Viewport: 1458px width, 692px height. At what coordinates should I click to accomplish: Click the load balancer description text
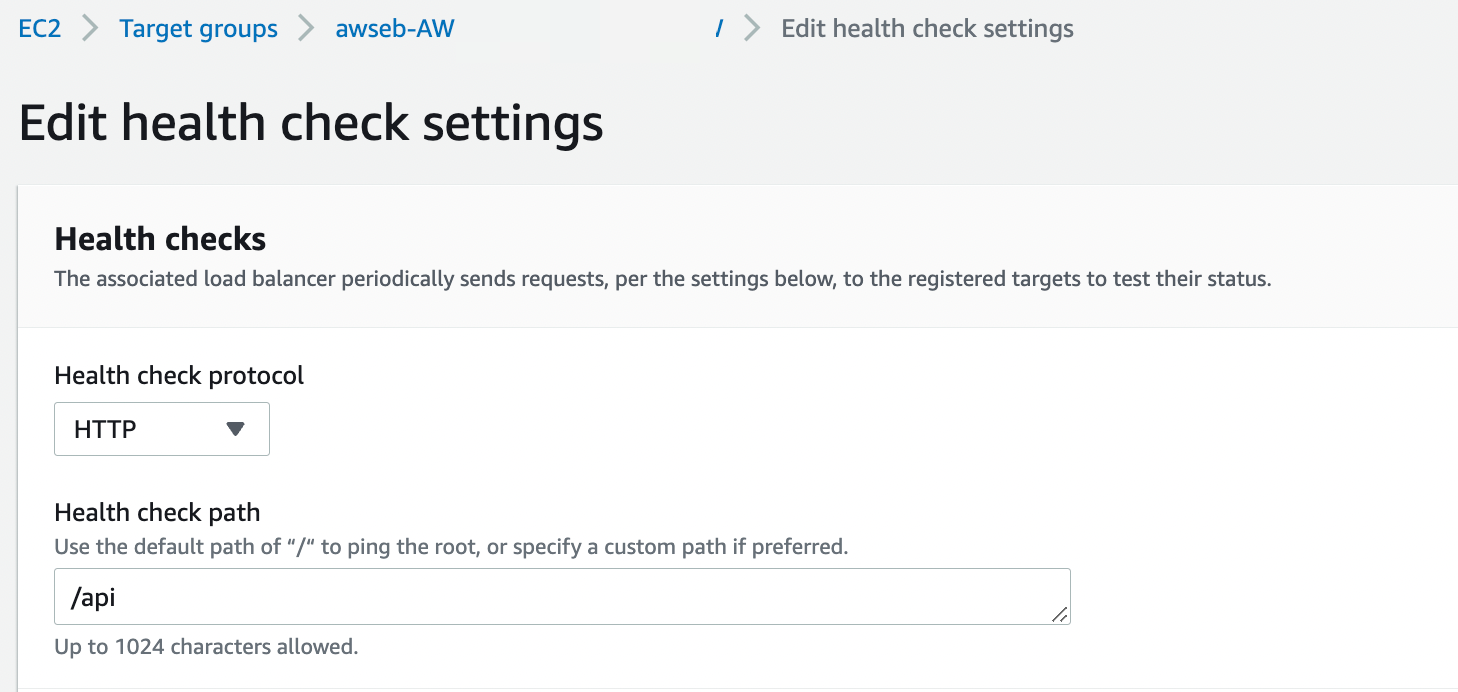[662, 279]
